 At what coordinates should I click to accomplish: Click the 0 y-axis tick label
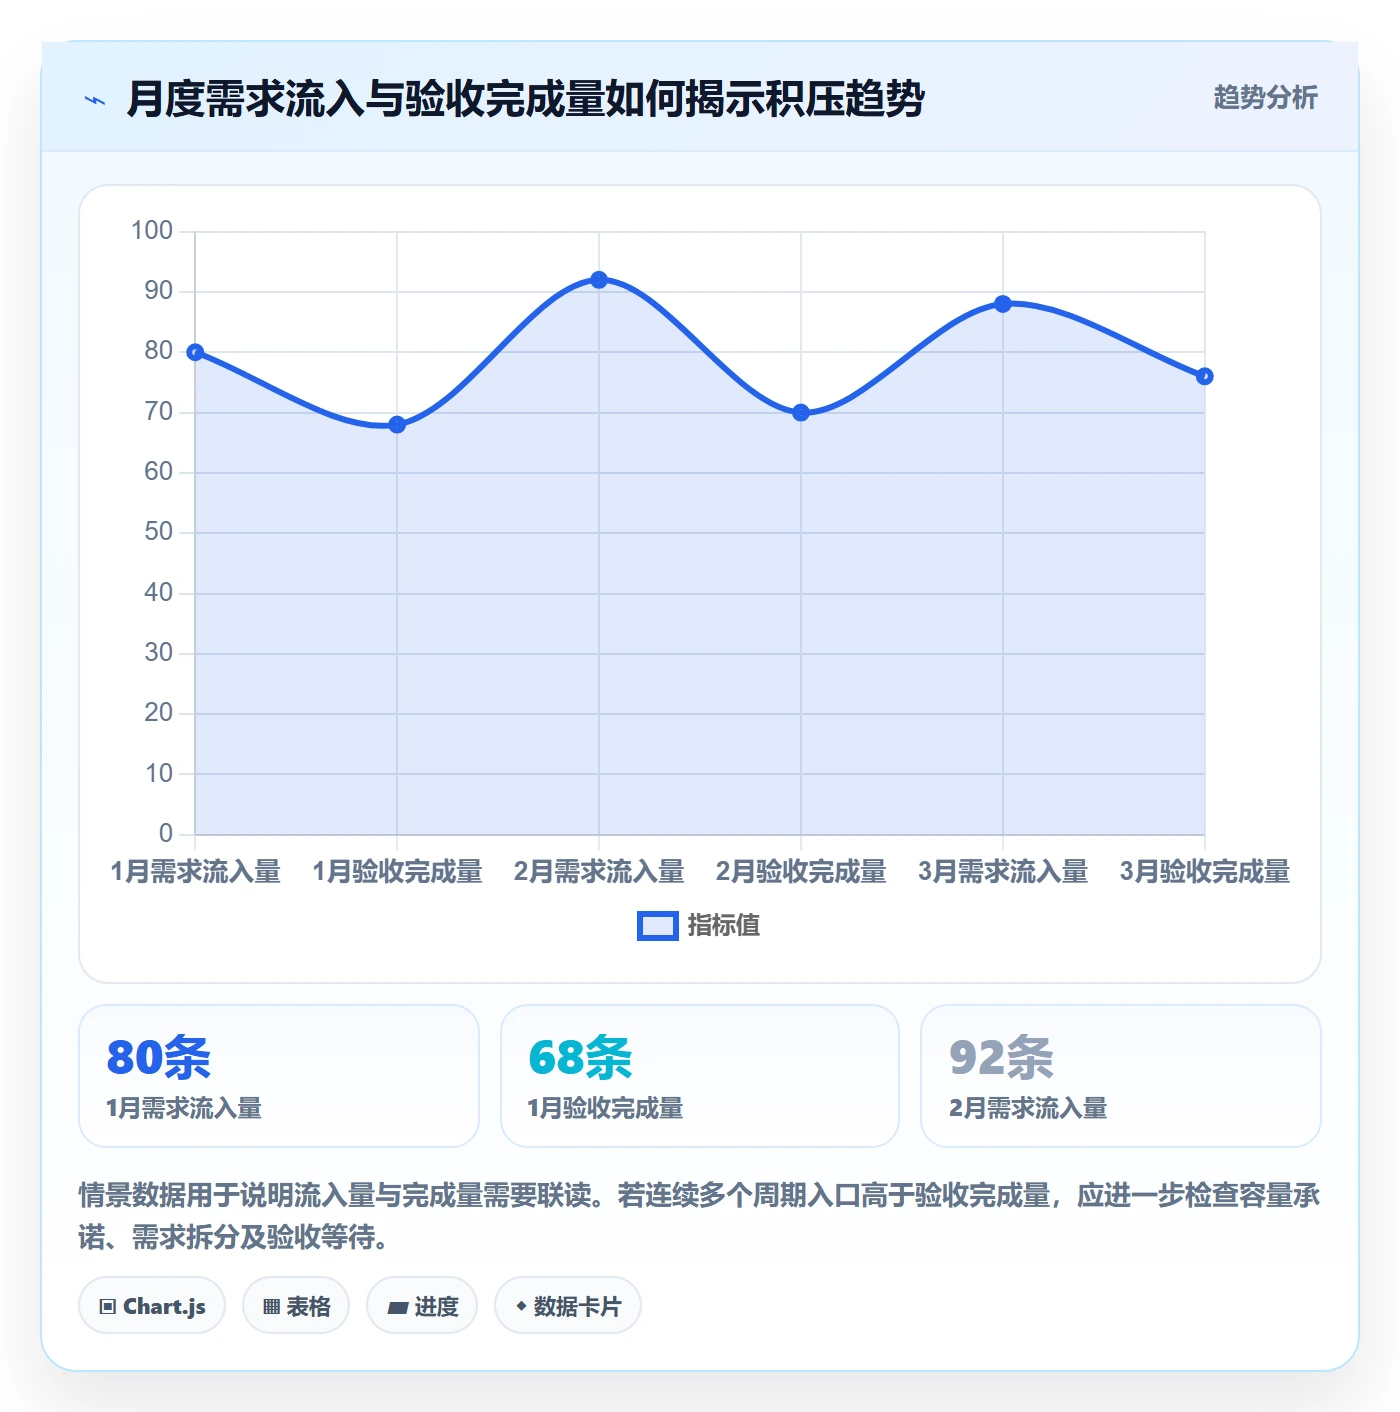click(x=166, y=833)
